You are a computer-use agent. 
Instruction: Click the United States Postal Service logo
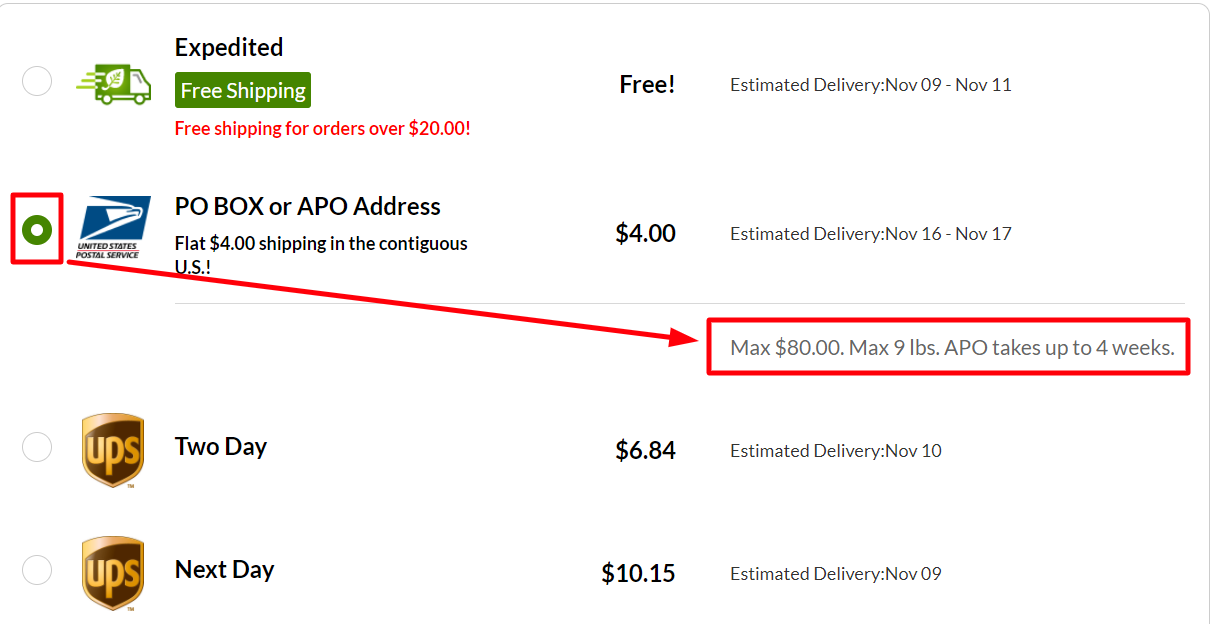point(114,228)
